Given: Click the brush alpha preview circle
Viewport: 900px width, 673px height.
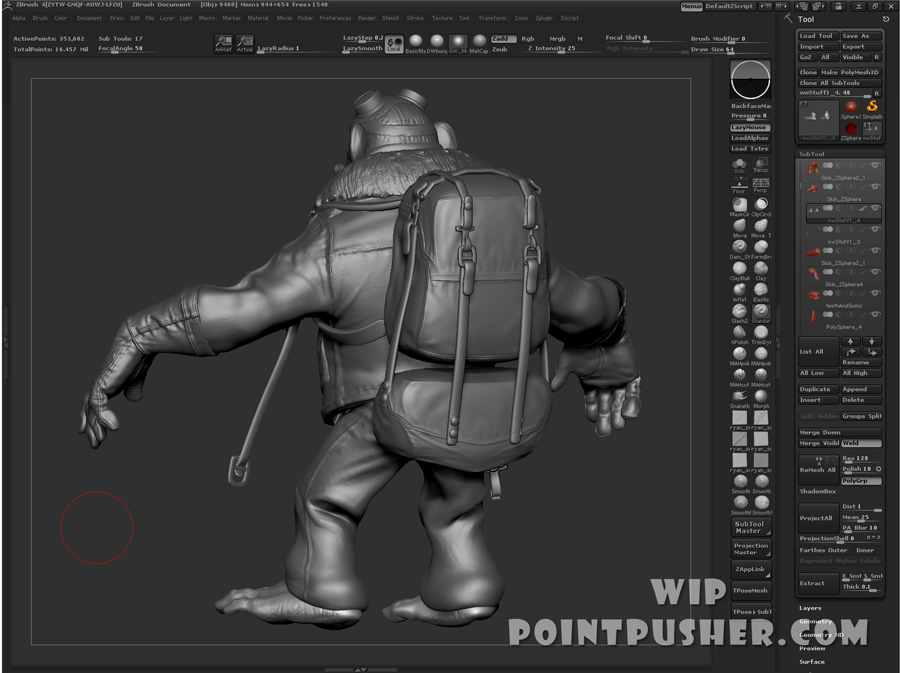Looking at the screenshot, I should click(x=750, y=79).
